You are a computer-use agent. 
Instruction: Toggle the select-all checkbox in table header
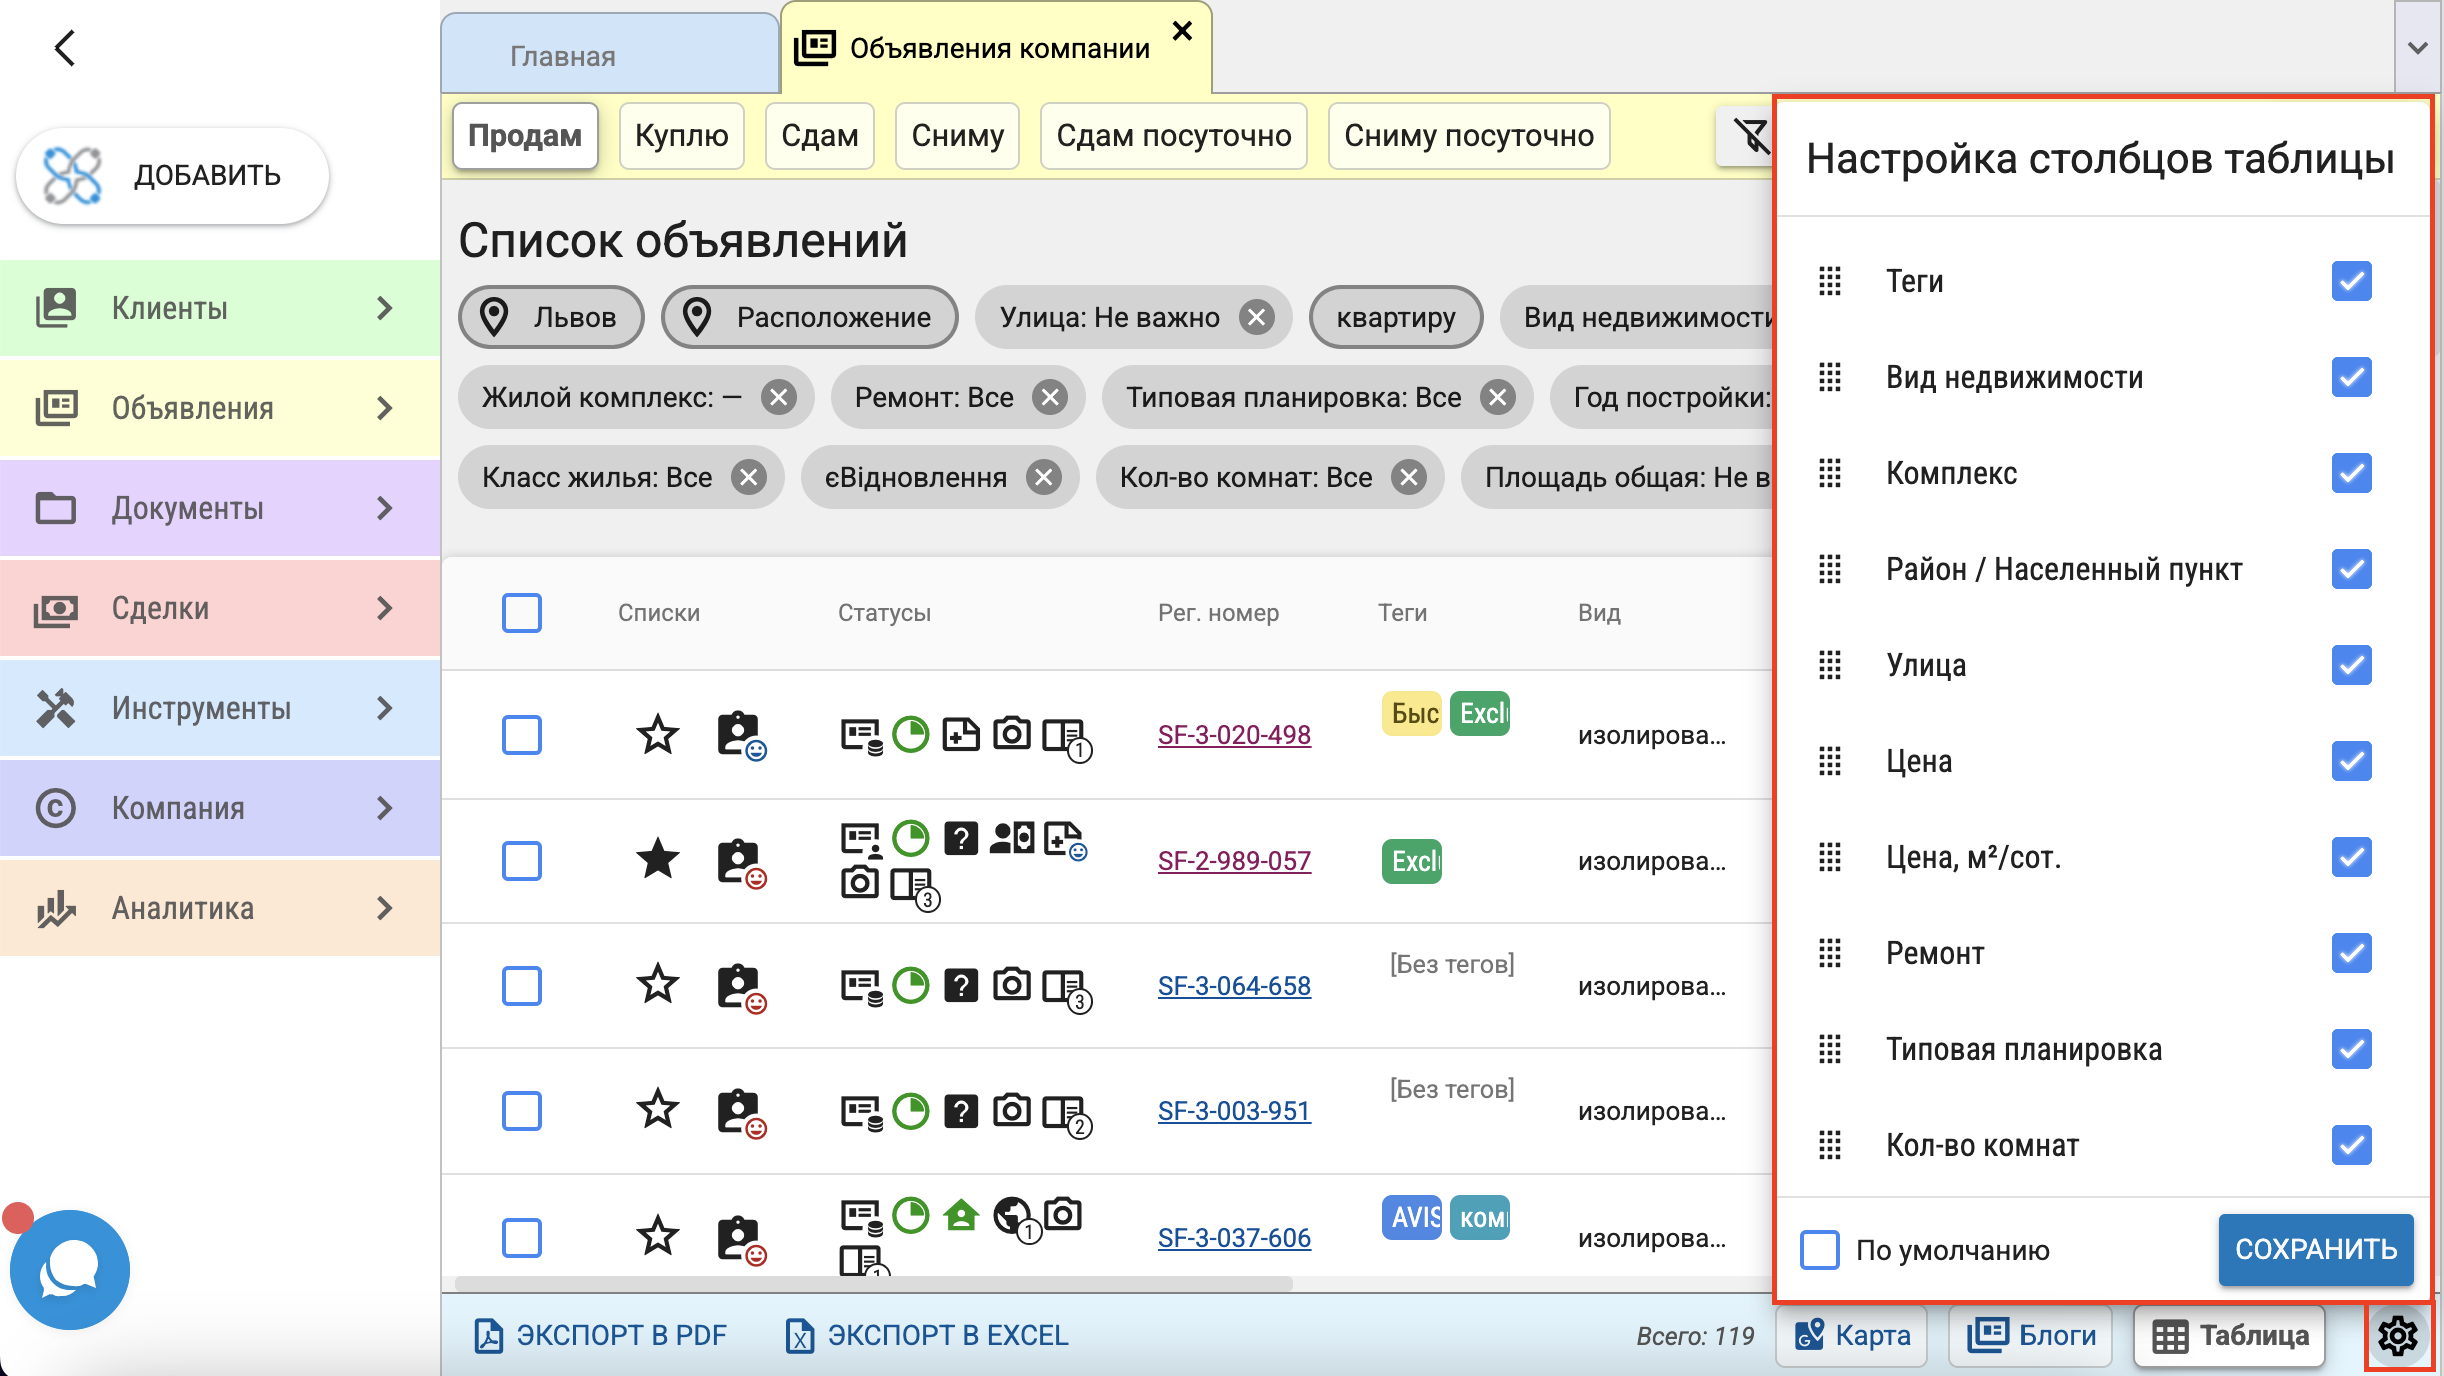tap(521, 612)
